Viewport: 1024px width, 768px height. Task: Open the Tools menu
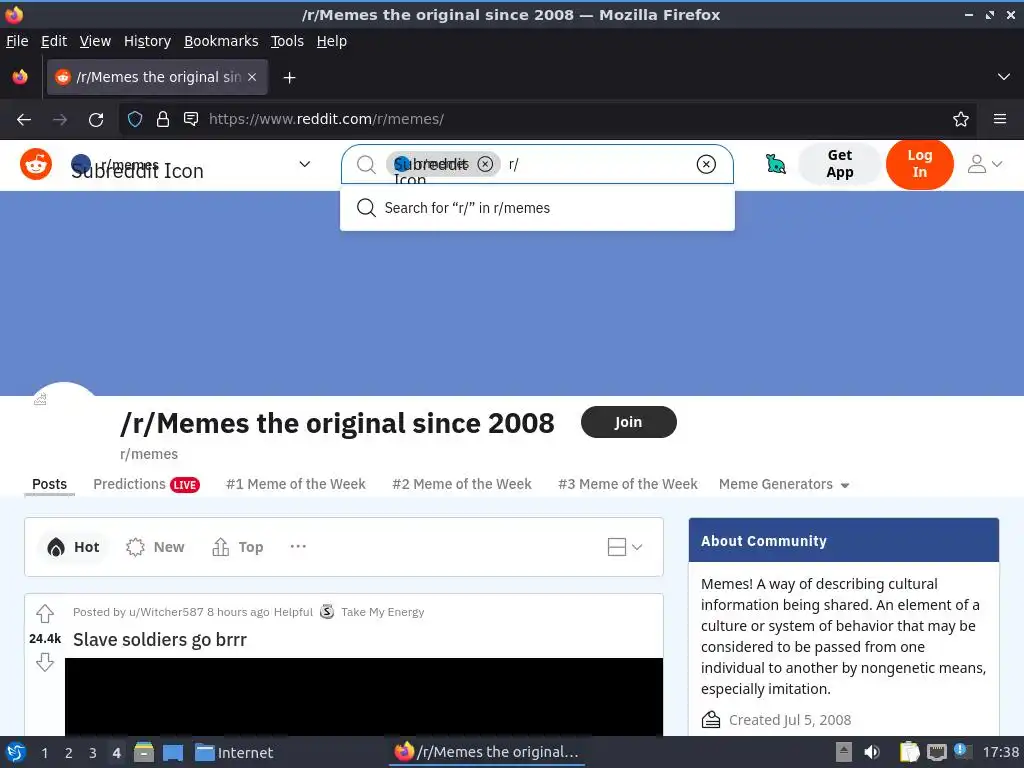point(287,41)
